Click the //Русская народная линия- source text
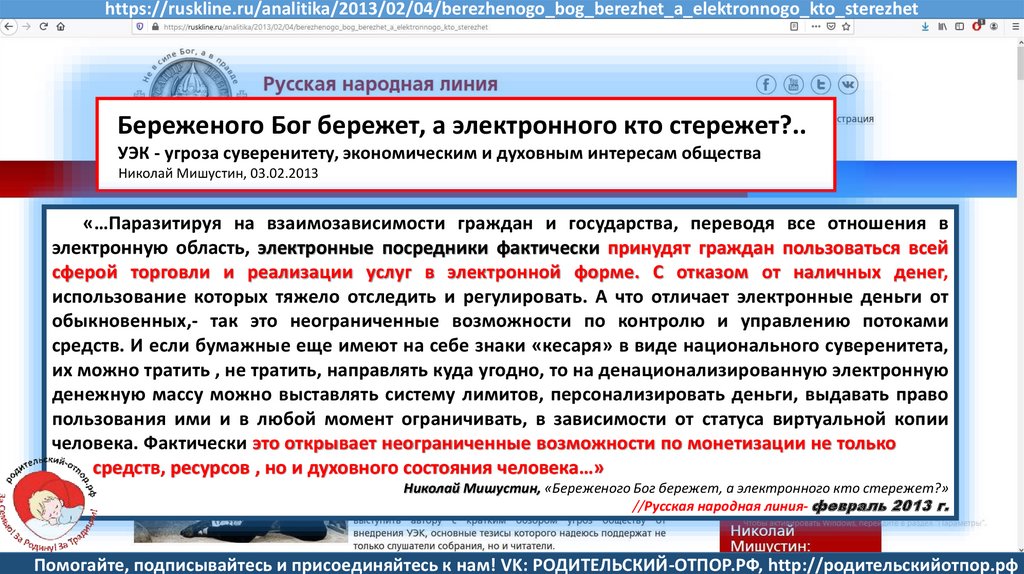 coord(720,507)
